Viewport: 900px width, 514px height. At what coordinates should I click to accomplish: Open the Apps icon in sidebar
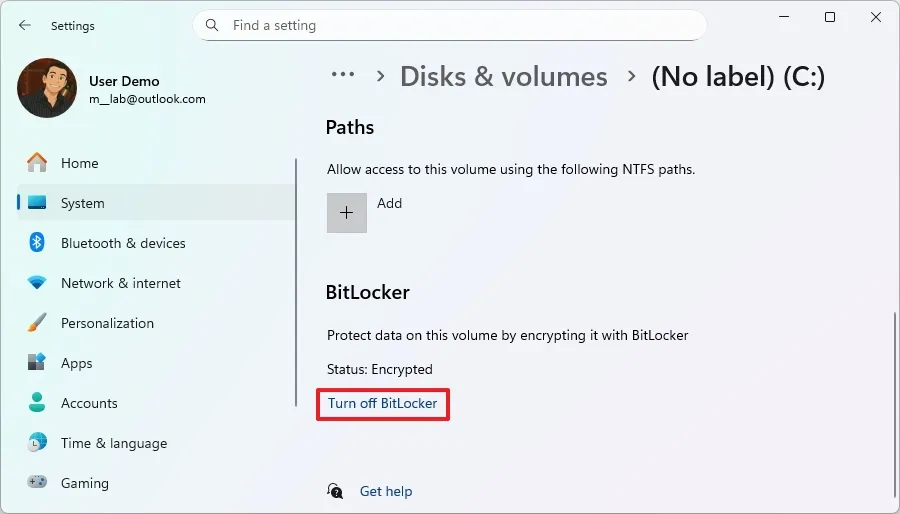pyautogui.click(x=37, y=363)
